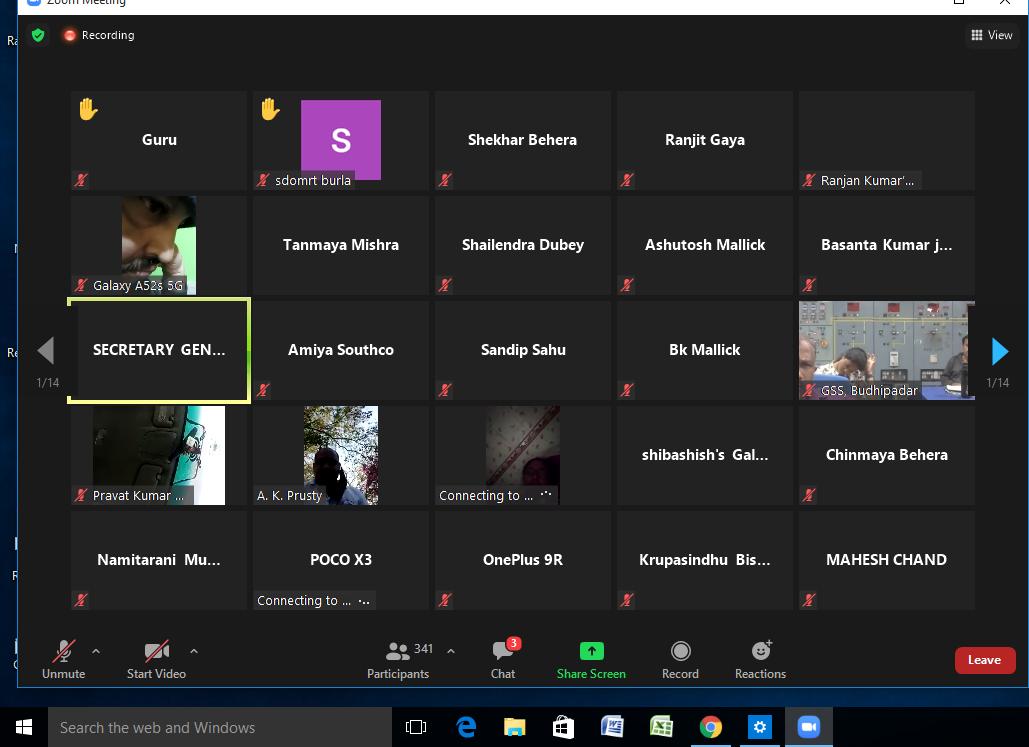Select the GSS, Budhipadar video tile
This screenshot has height=747, width=1029.
887,351
